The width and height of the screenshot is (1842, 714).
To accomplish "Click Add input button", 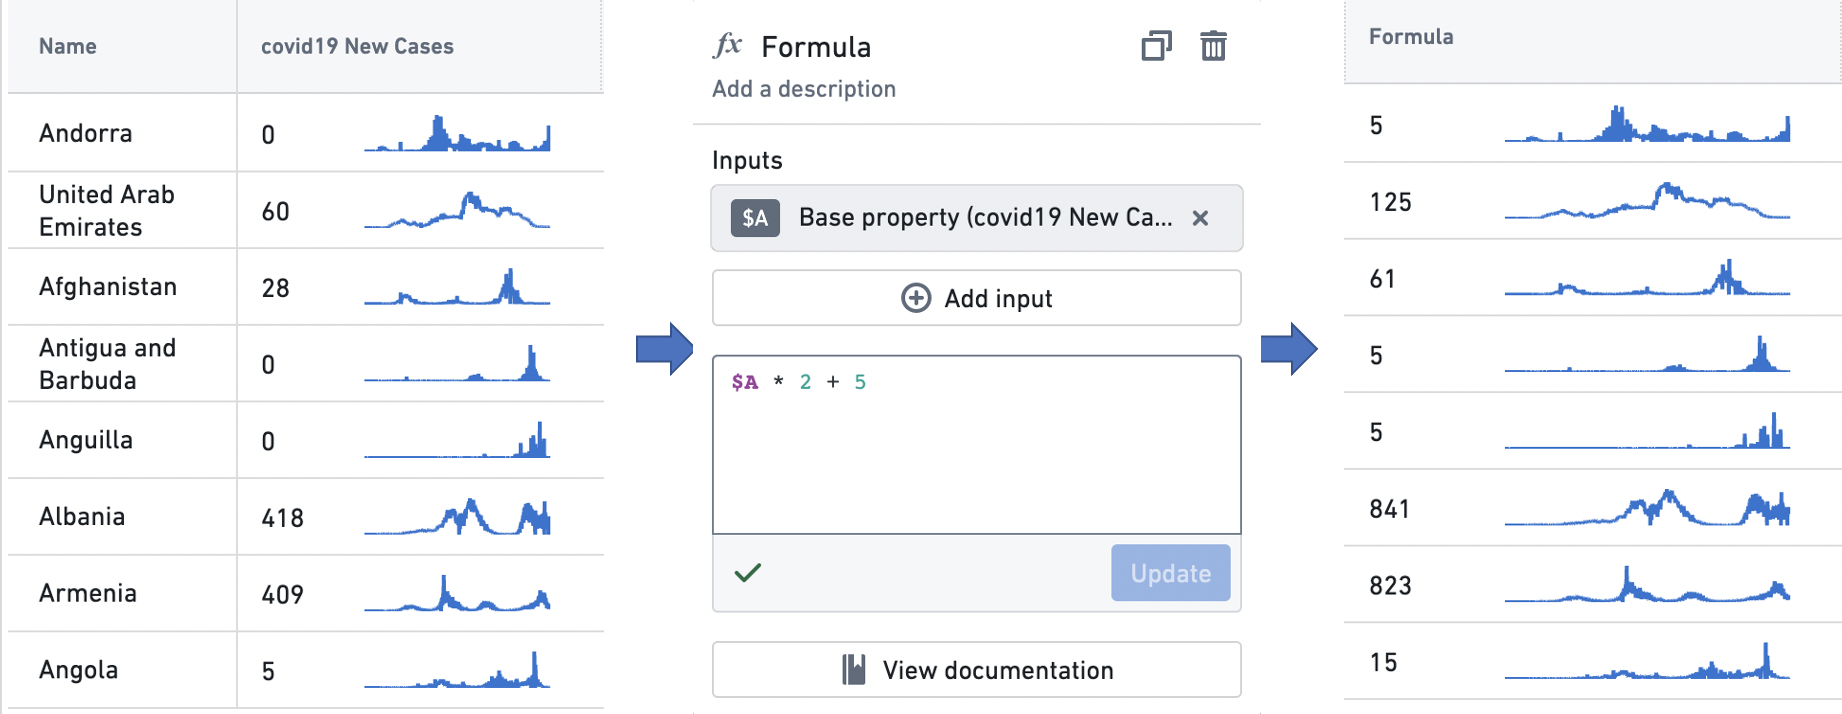I will pyautogui.click(x=977, y=298).
